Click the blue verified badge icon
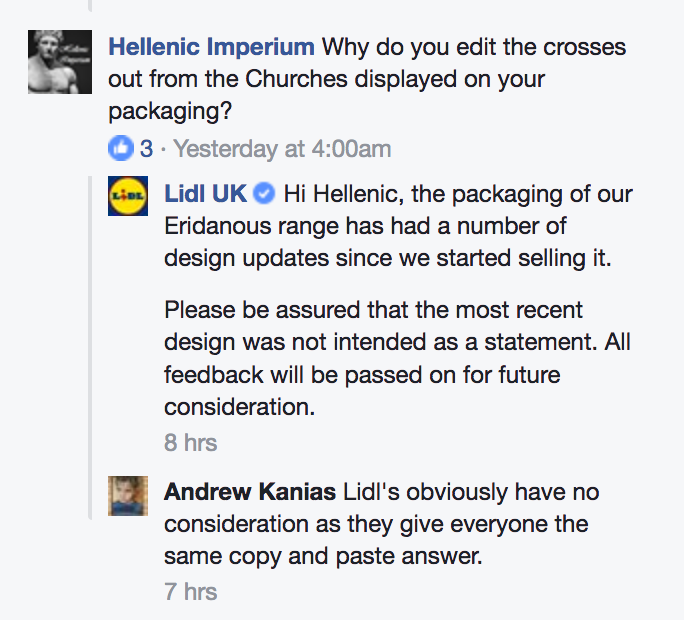The width and height of the screenshot is (684, 620). tap(264, 194)
